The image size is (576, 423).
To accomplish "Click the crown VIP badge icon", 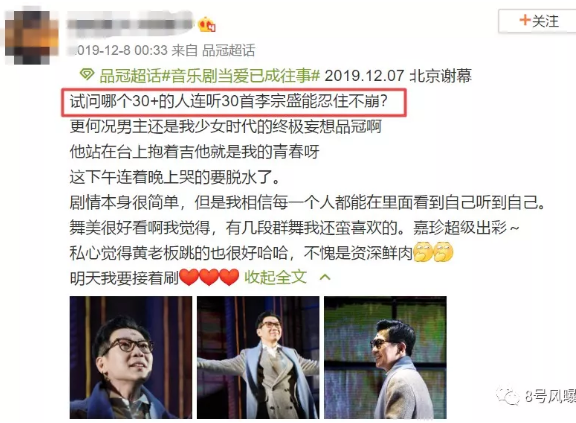I will 207,24.
